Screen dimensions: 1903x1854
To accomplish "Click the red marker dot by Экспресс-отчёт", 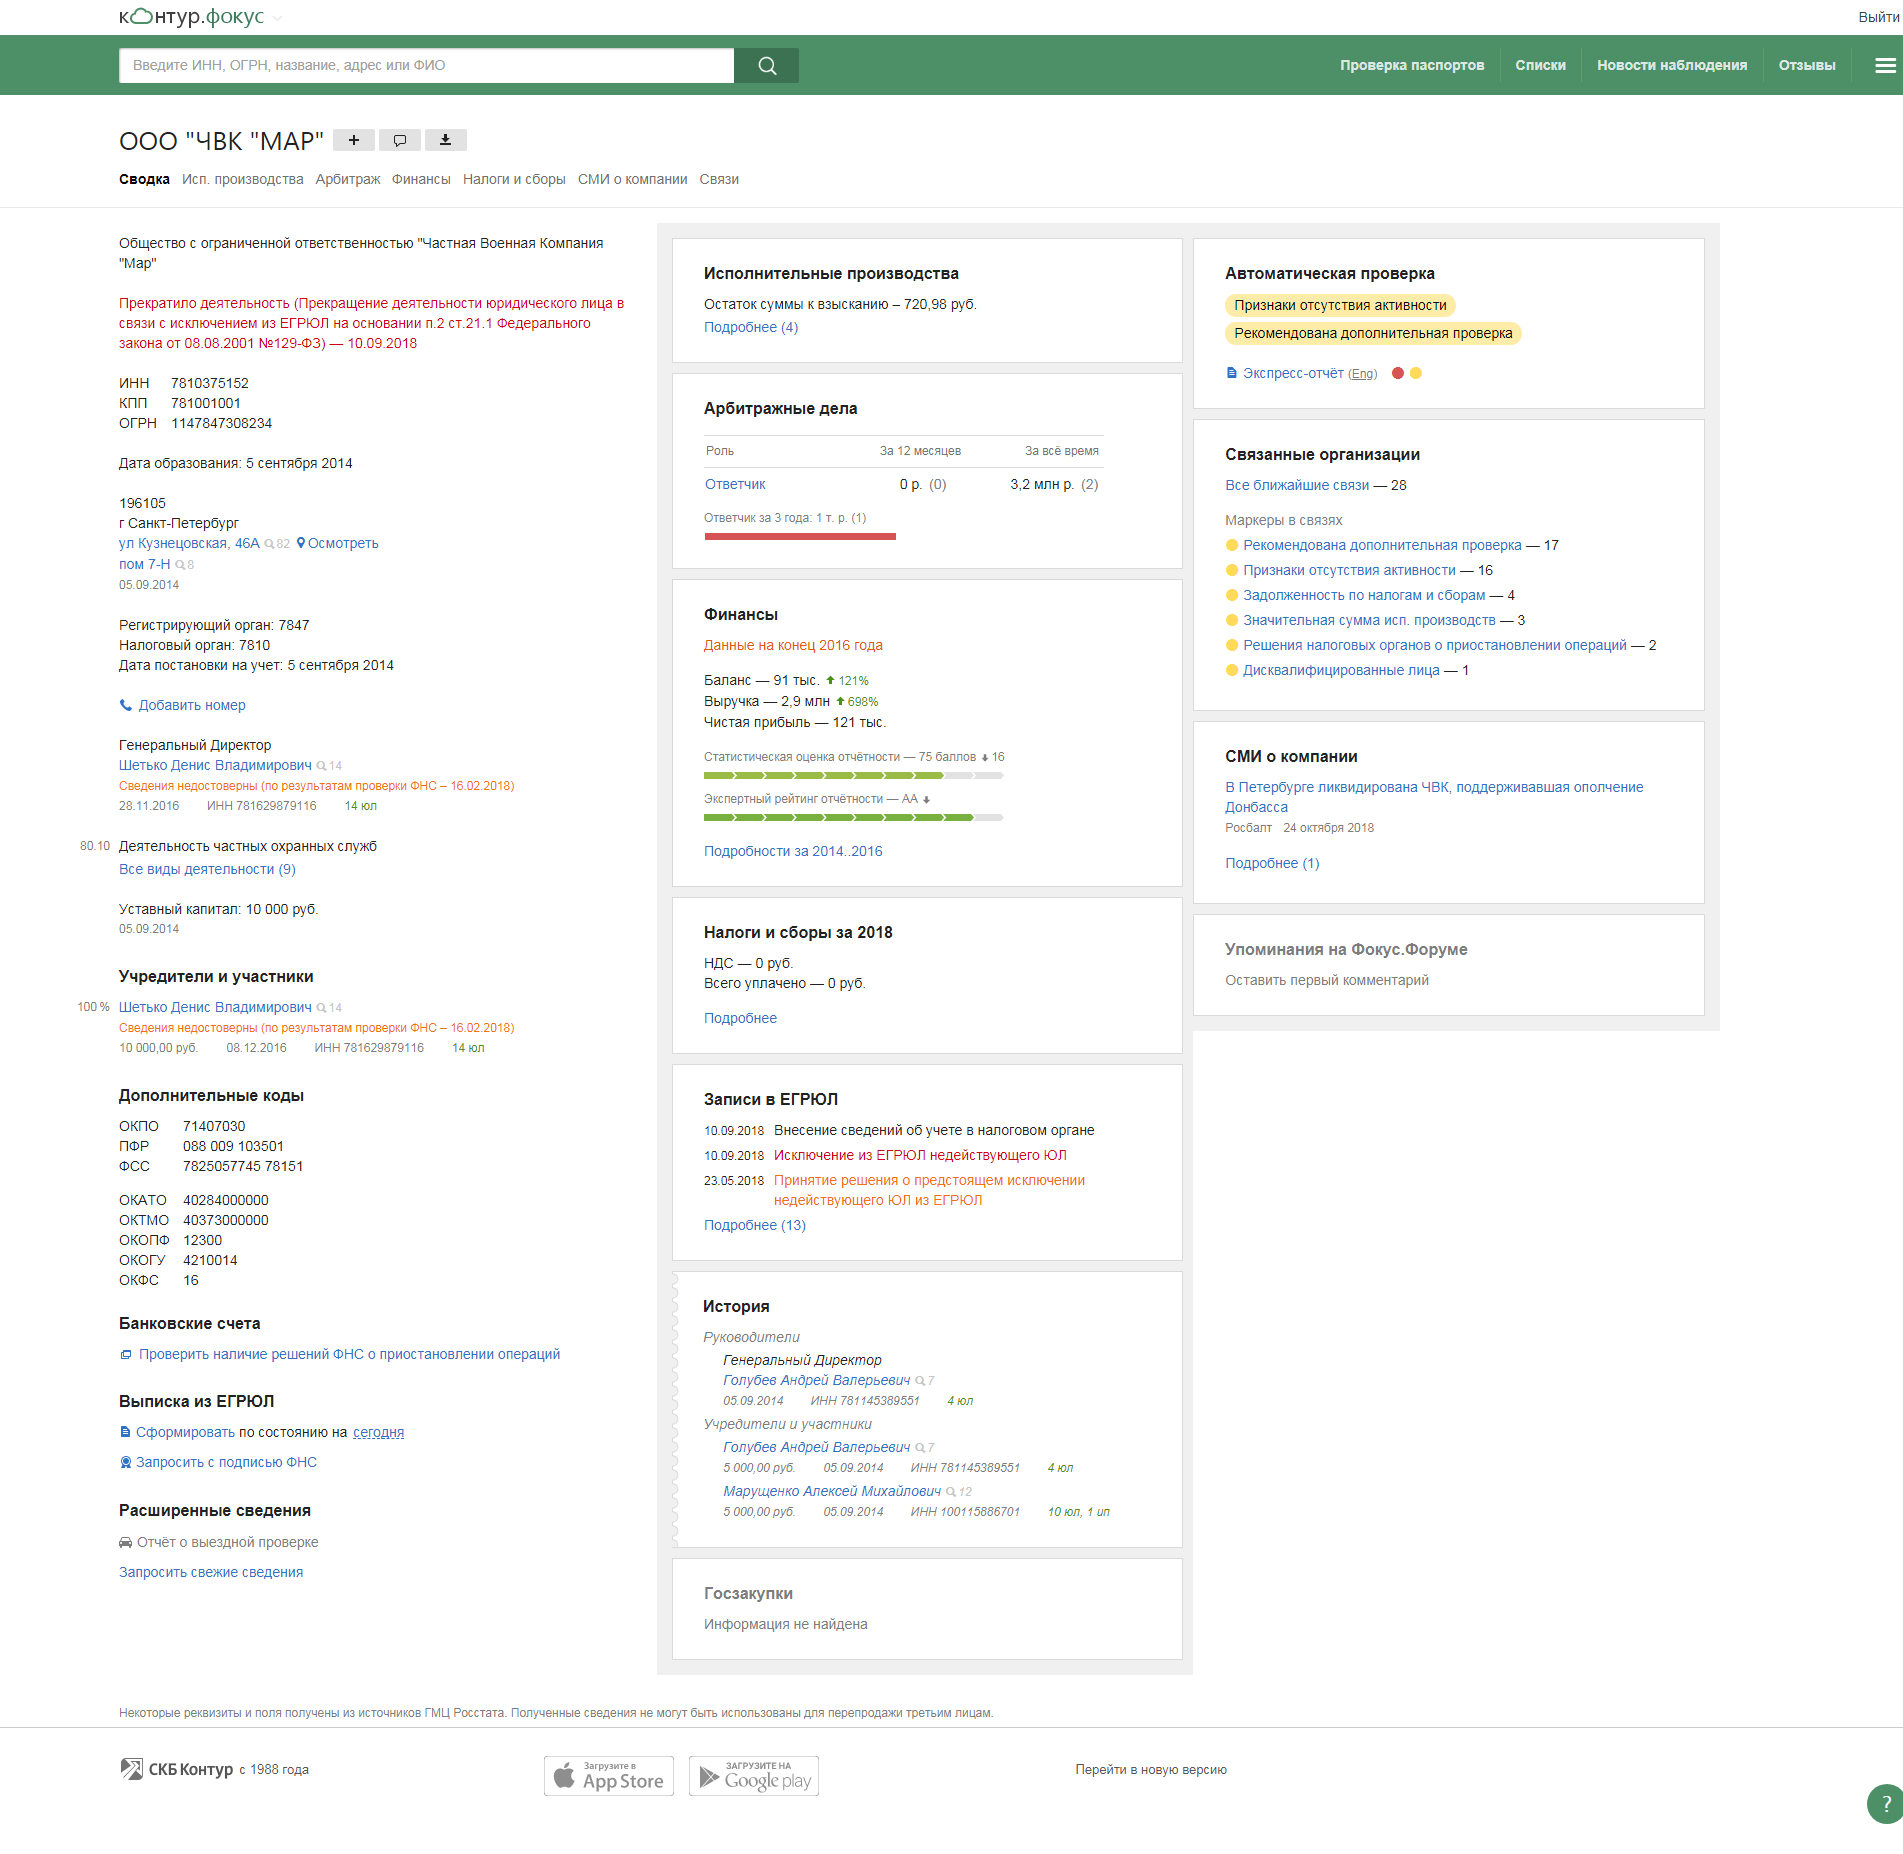I will [1398, 373].
